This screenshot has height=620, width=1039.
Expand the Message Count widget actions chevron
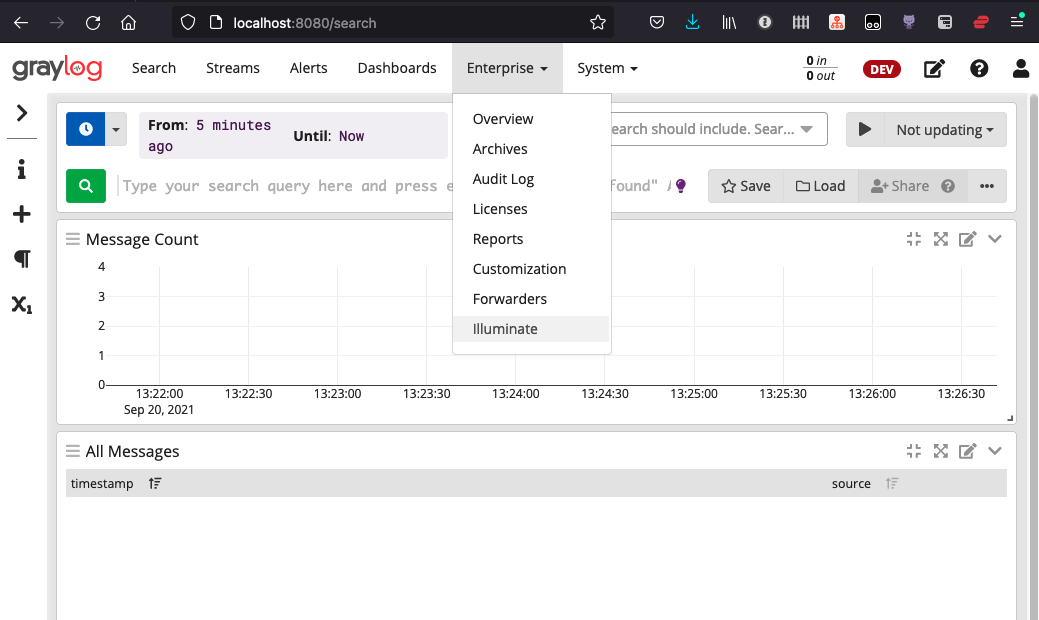(994, 239)
